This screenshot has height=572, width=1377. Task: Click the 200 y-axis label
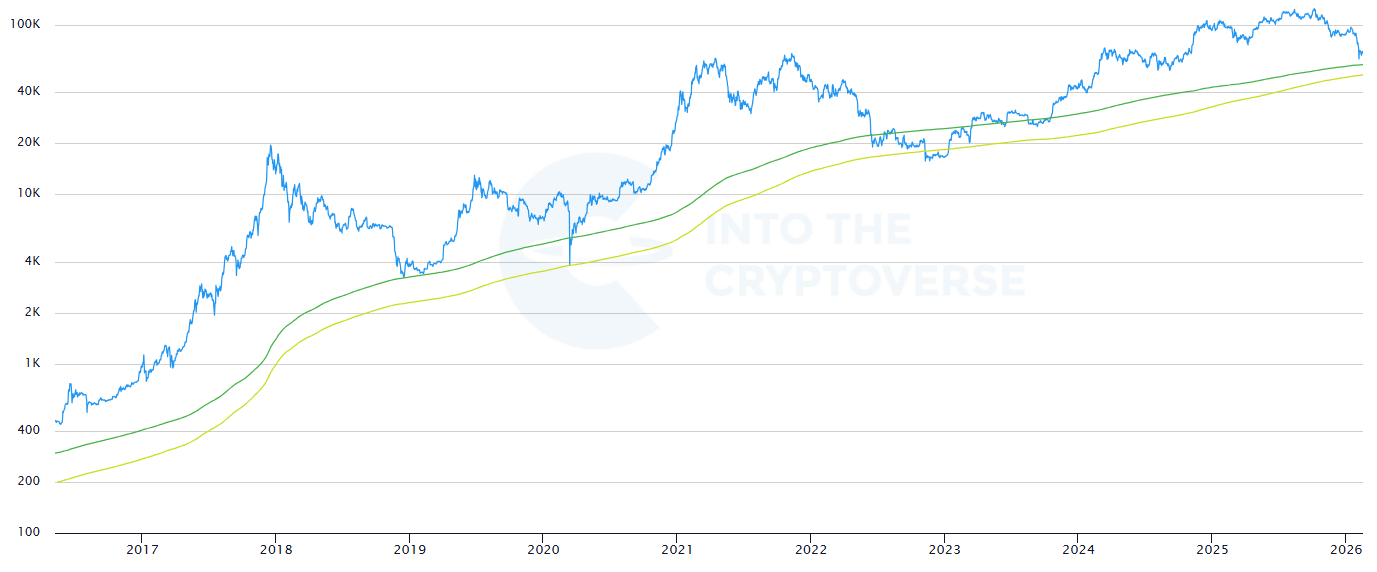[x=29, y=481]
